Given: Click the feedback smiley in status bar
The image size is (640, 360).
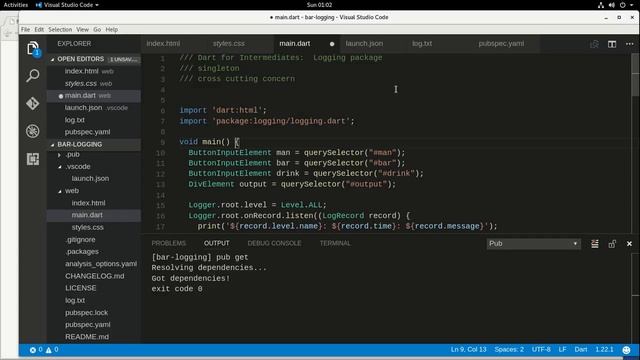Looking at the screenshot, I should coord(626,350).
